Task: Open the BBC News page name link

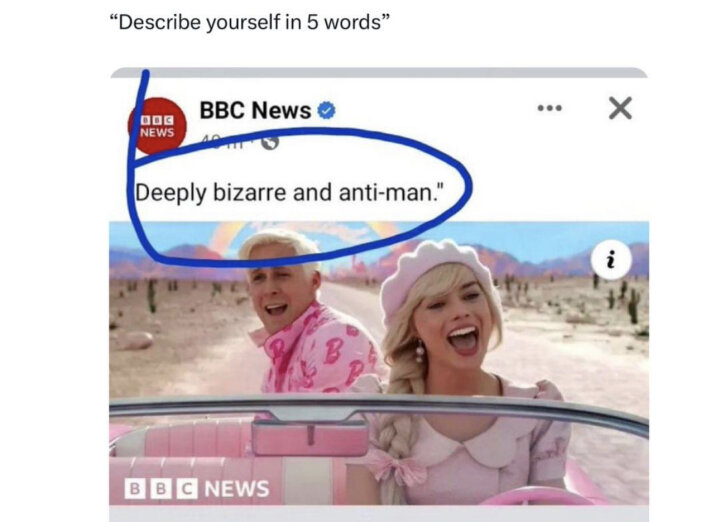Action: coord(255,110)
